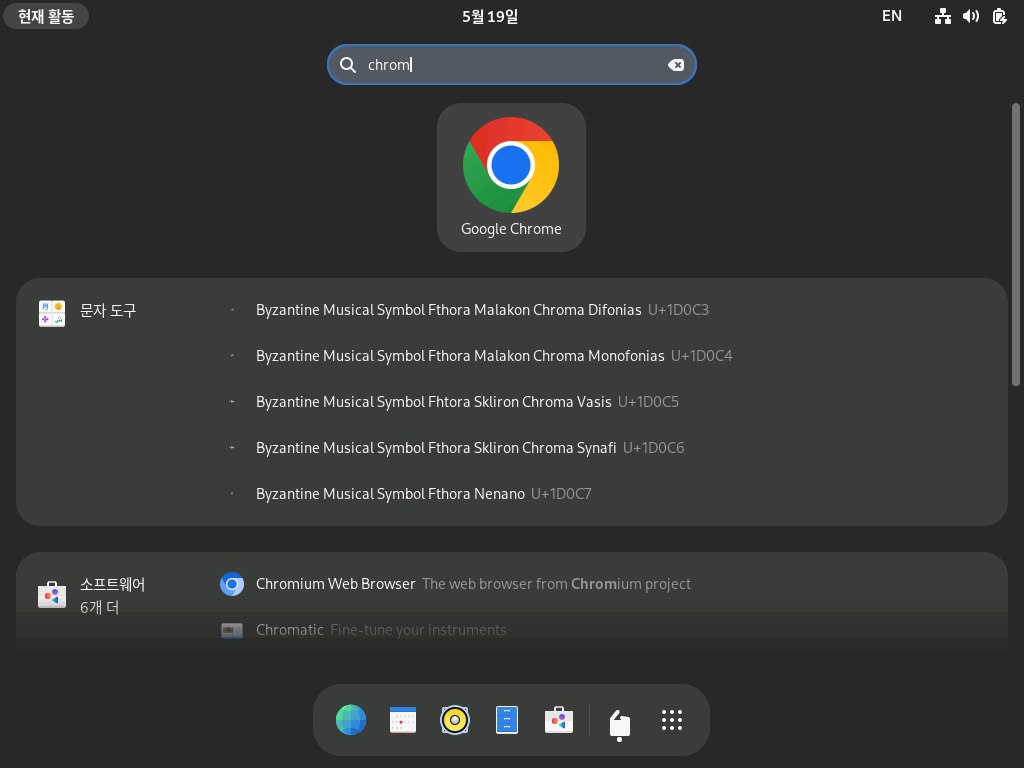
Task: Click the magnifier icon in the search bar
Action: pos(348,65)
